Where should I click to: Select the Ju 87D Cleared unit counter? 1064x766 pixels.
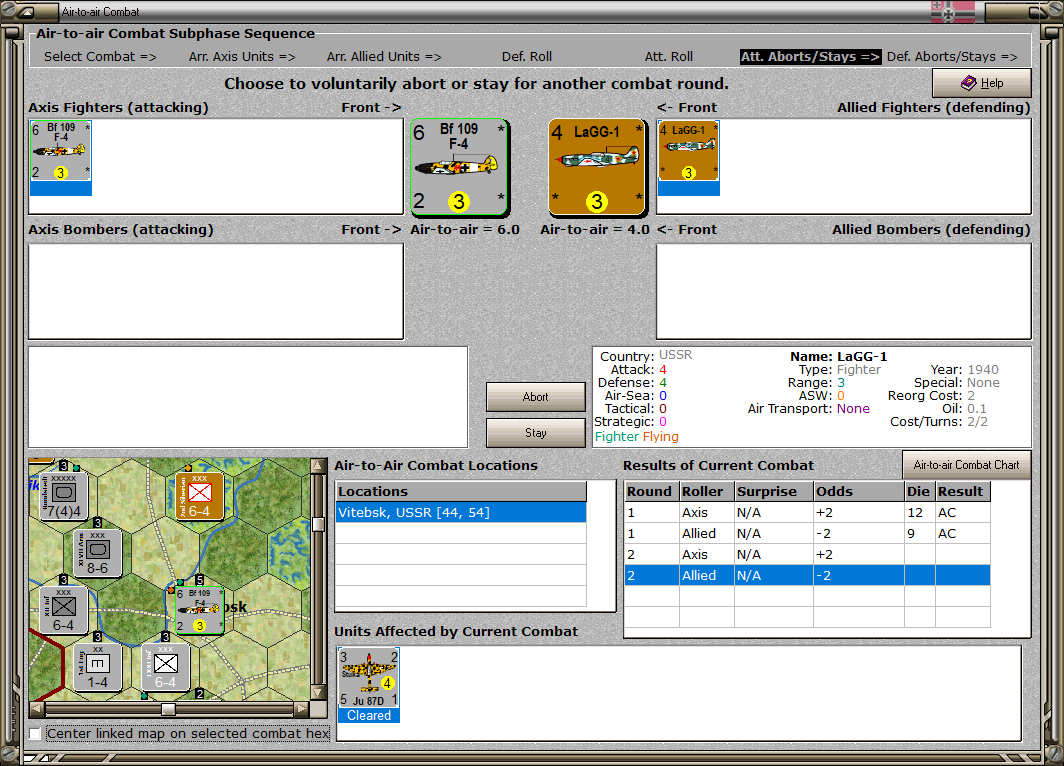point(368,685)
